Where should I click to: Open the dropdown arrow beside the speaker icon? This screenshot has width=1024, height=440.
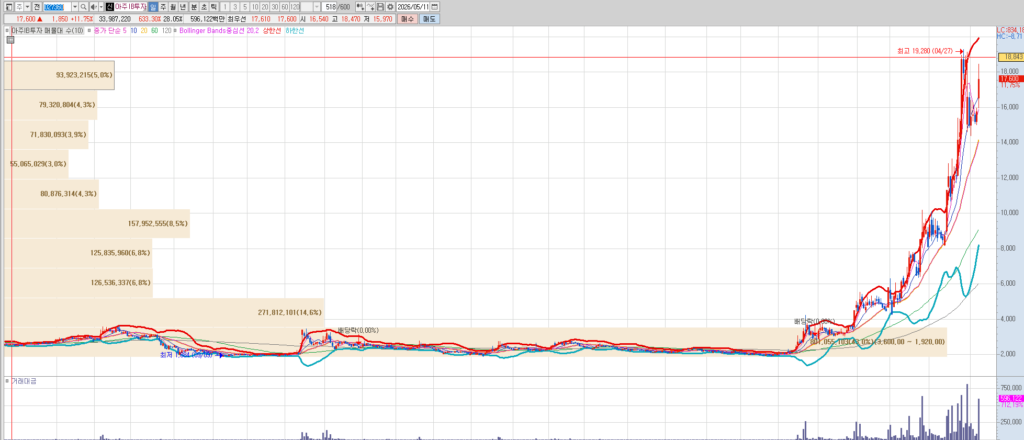(101, 7)
